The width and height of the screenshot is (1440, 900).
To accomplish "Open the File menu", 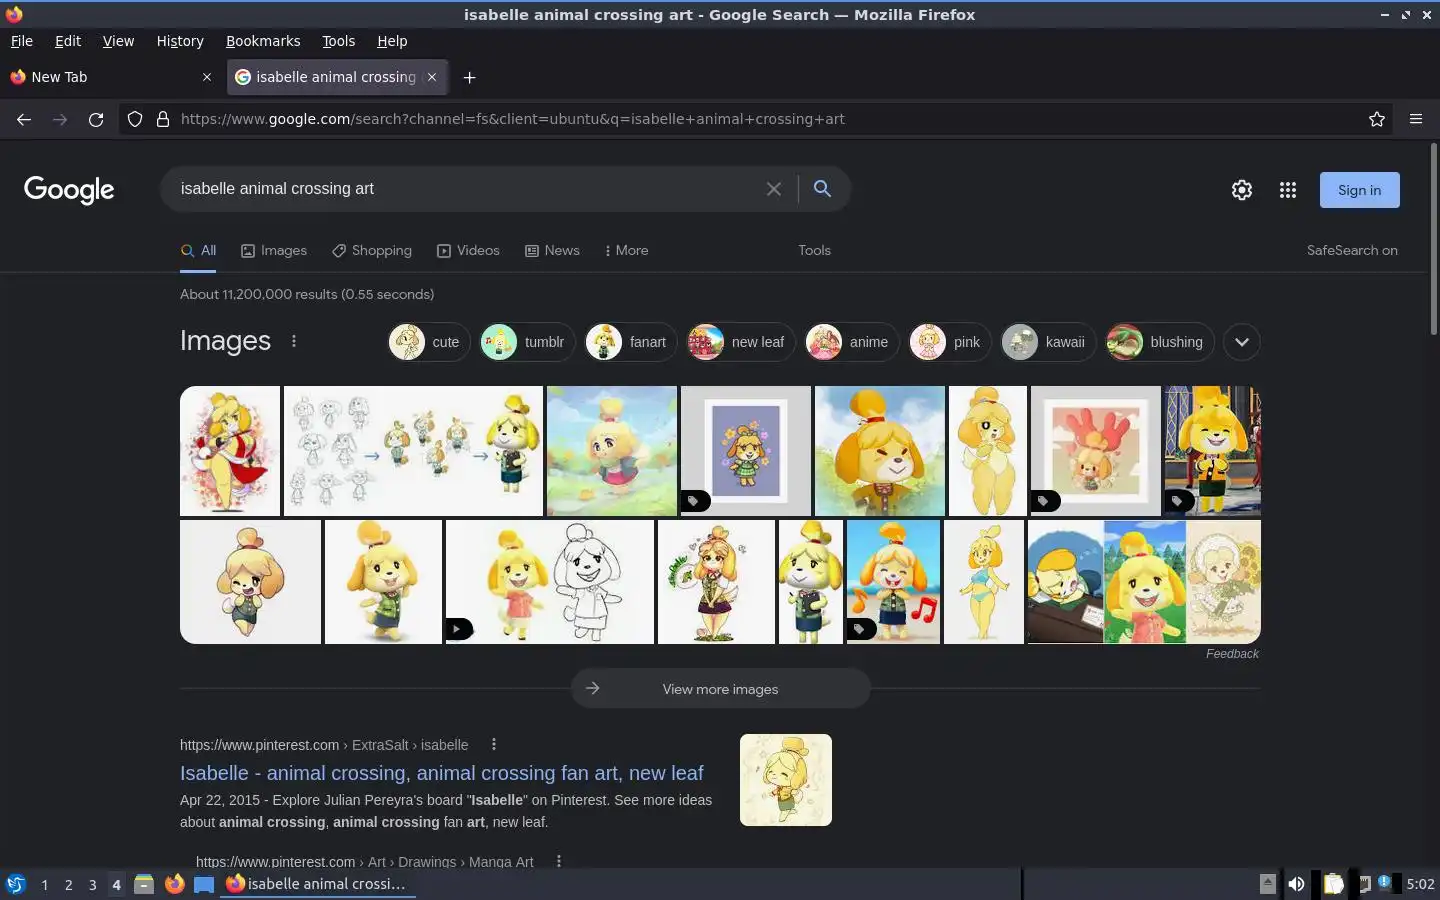I will [21, 41].
